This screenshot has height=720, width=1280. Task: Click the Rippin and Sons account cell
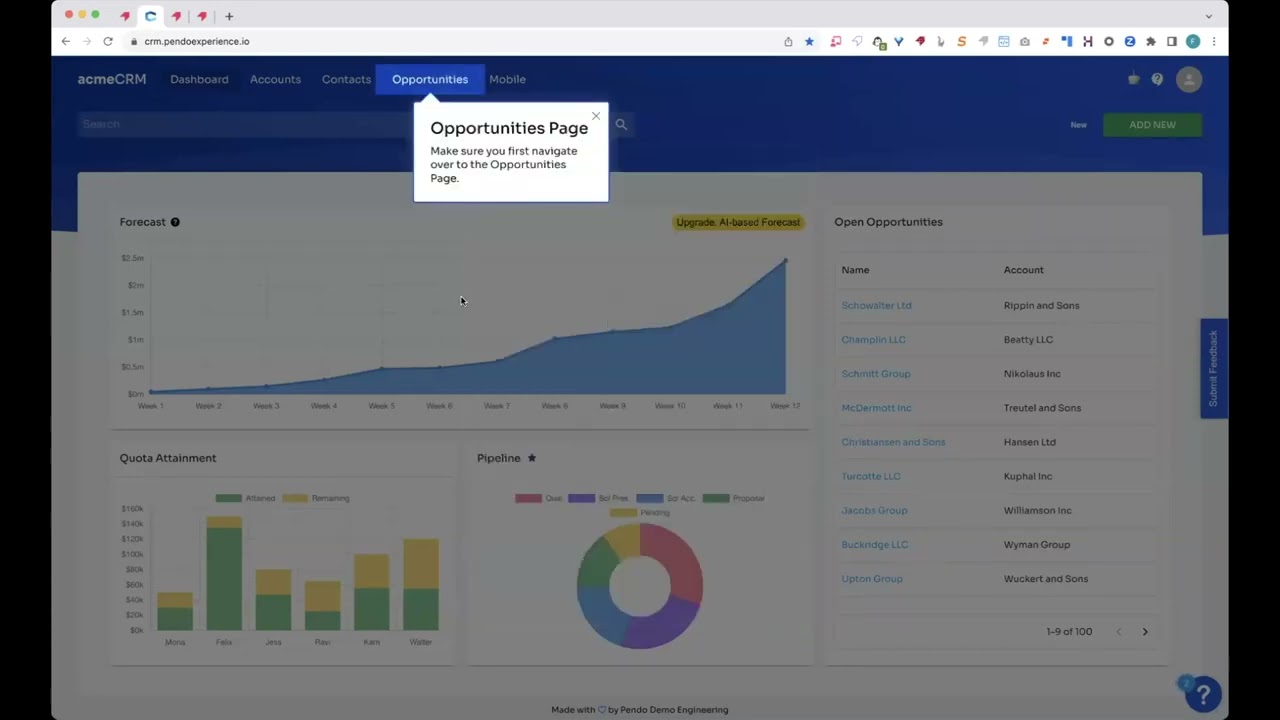click(x=1041, y=305)
